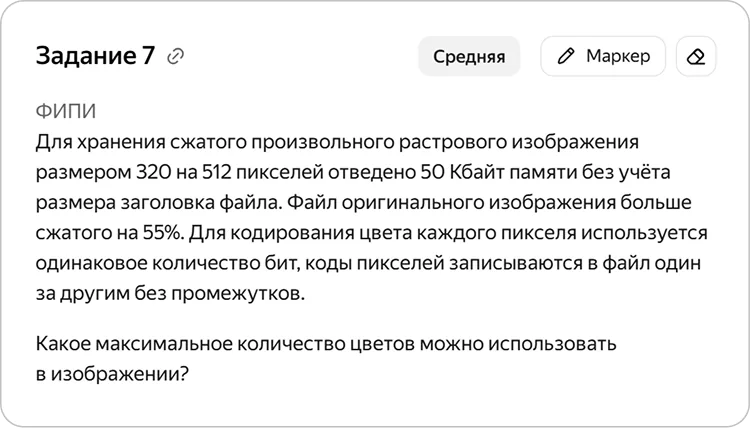Activate the Маркер highlighter button

coord(603,56)
